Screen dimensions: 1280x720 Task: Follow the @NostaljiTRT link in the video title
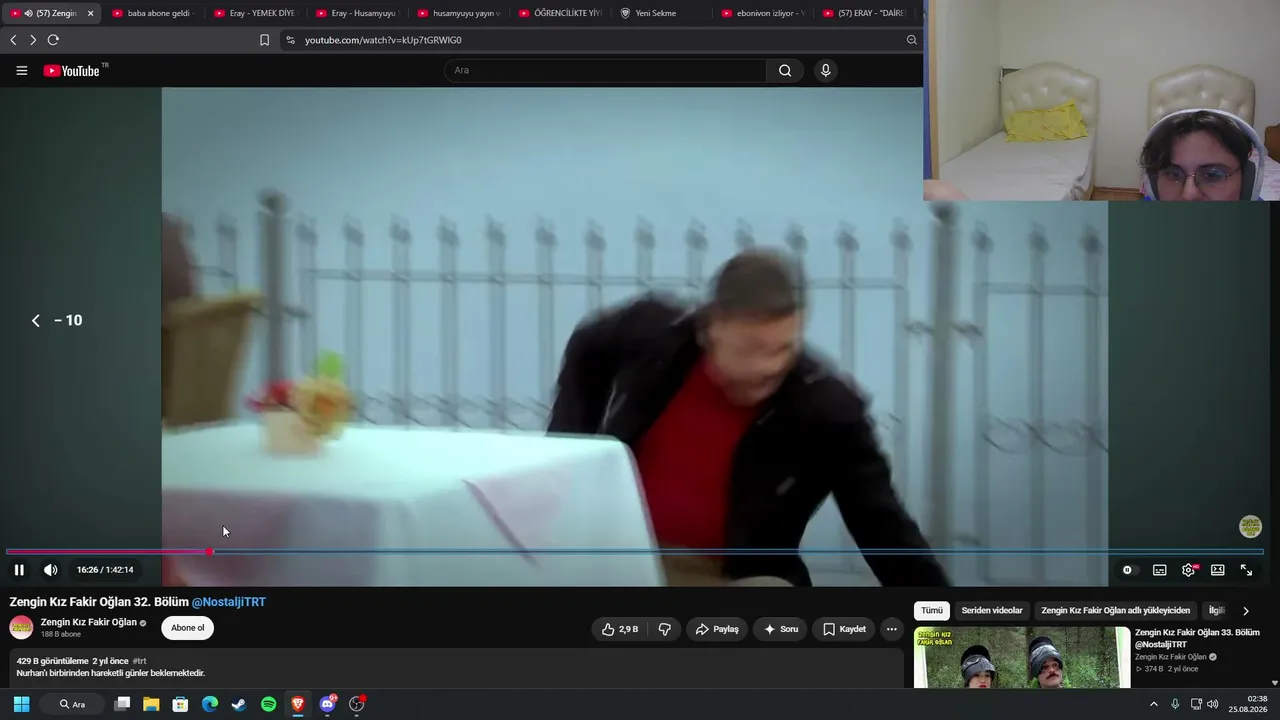tap(229, 602)
